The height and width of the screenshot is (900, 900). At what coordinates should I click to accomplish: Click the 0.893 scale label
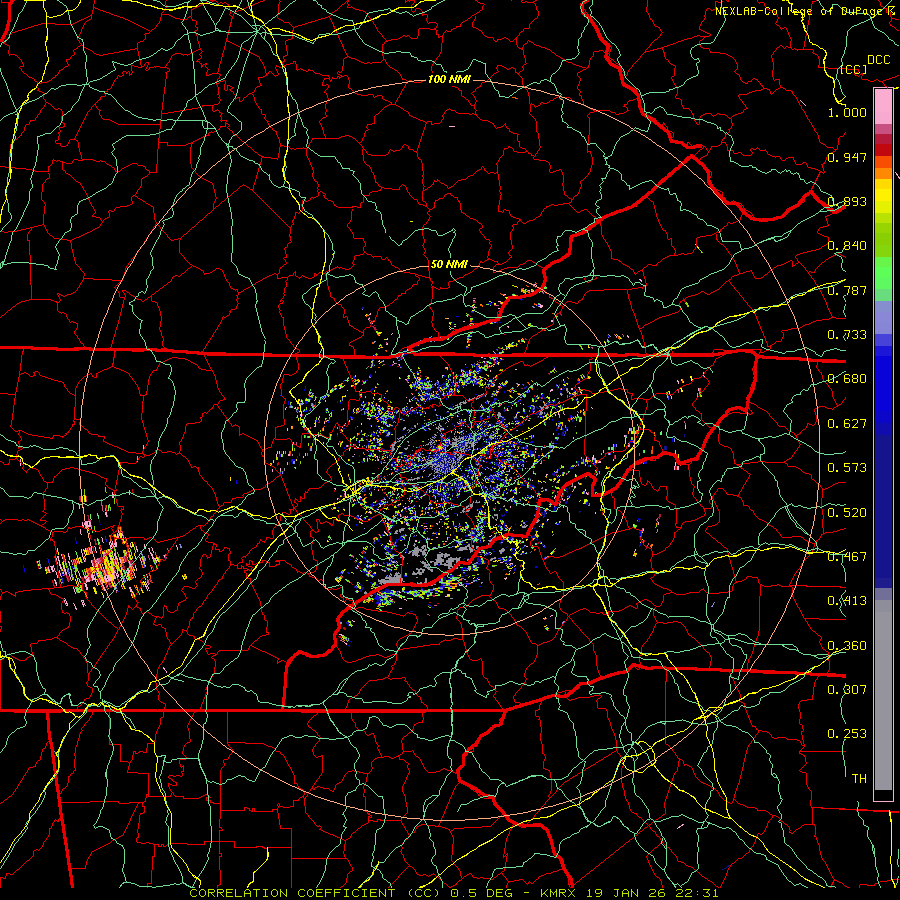pyautogui.click(x=847, y=201)
